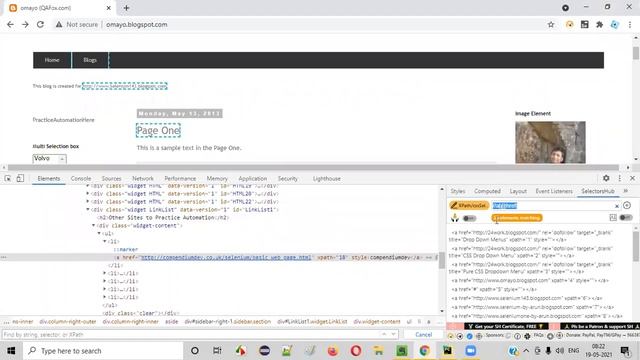Screen dimensions: 640x360
Task: Switch to the Sources tab
Action: coord(111,178)
